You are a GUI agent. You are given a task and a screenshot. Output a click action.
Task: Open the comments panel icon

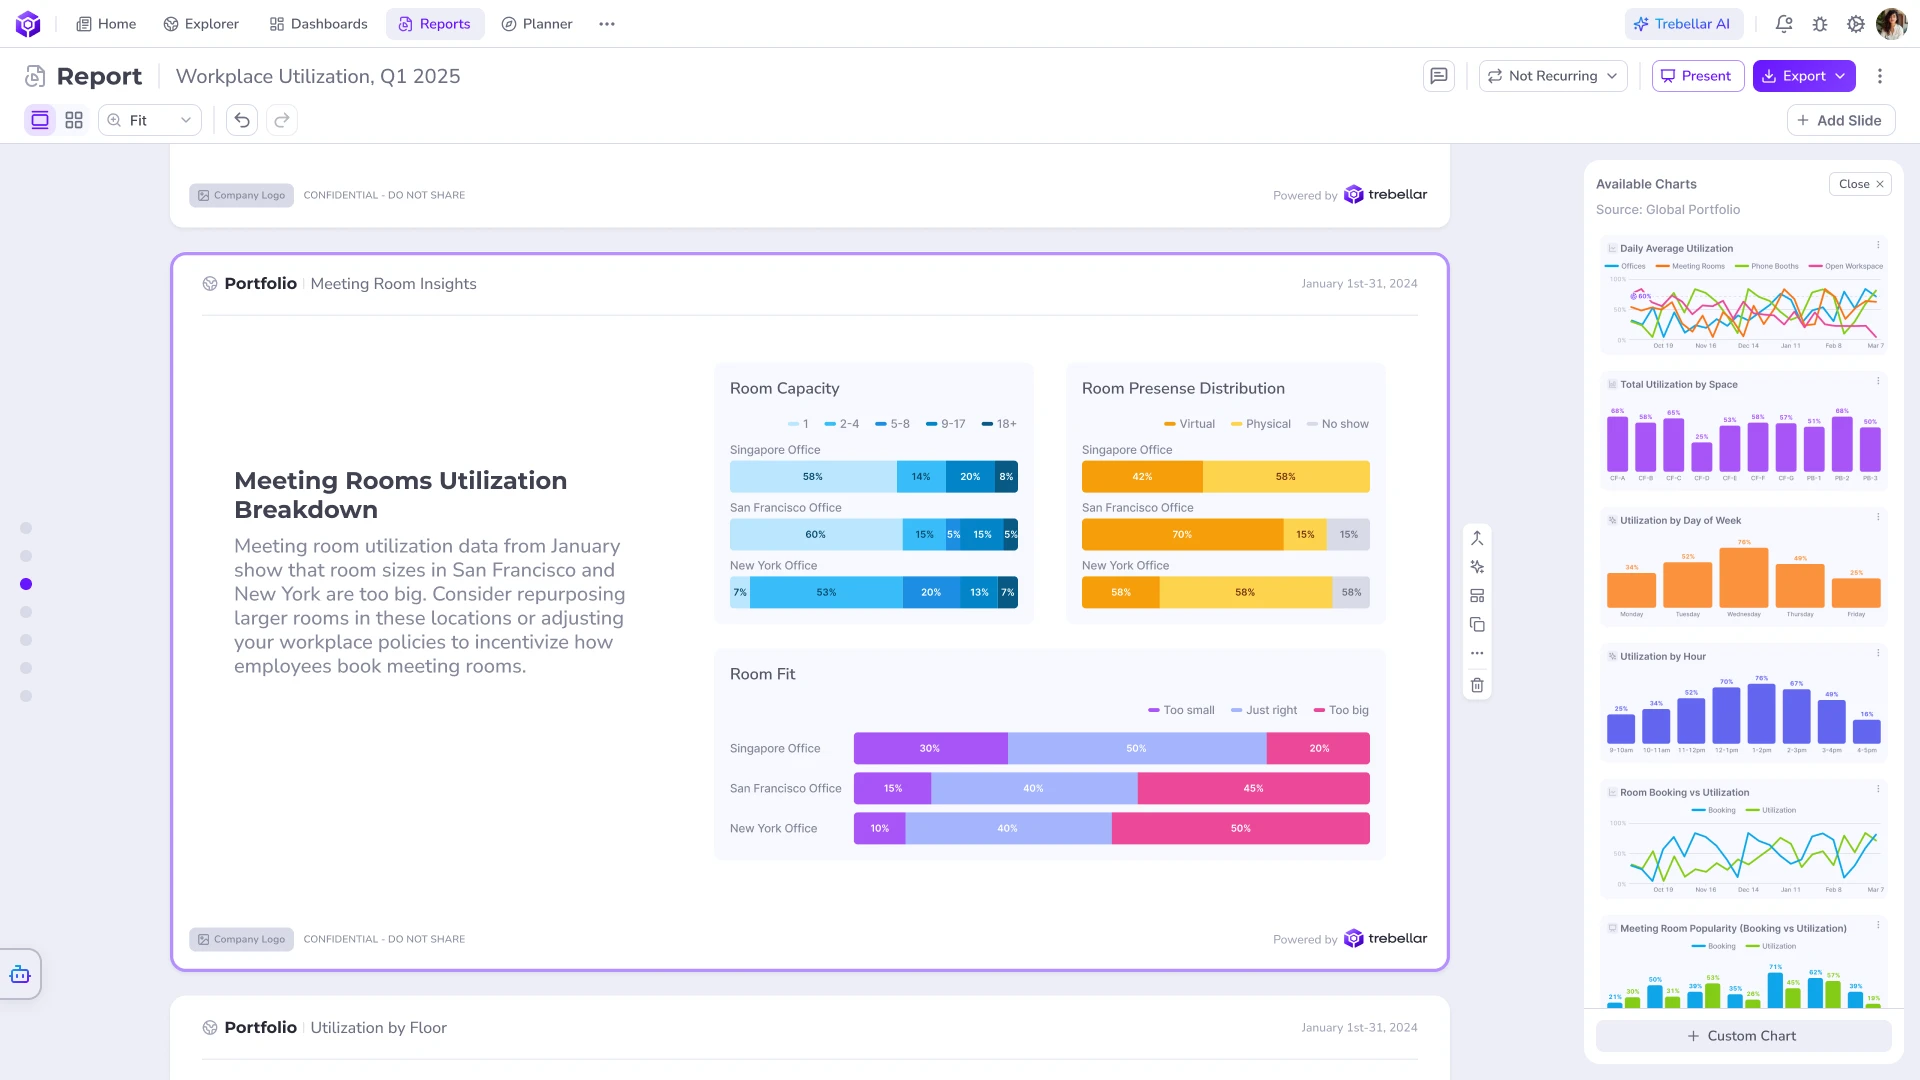click(1438, 76)
